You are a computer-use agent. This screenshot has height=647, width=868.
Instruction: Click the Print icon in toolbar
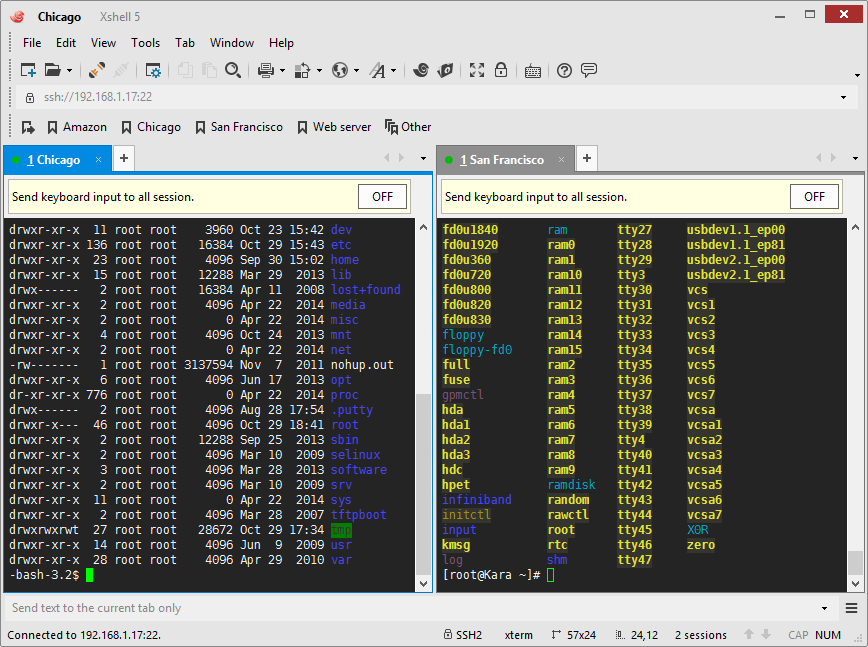265,70
